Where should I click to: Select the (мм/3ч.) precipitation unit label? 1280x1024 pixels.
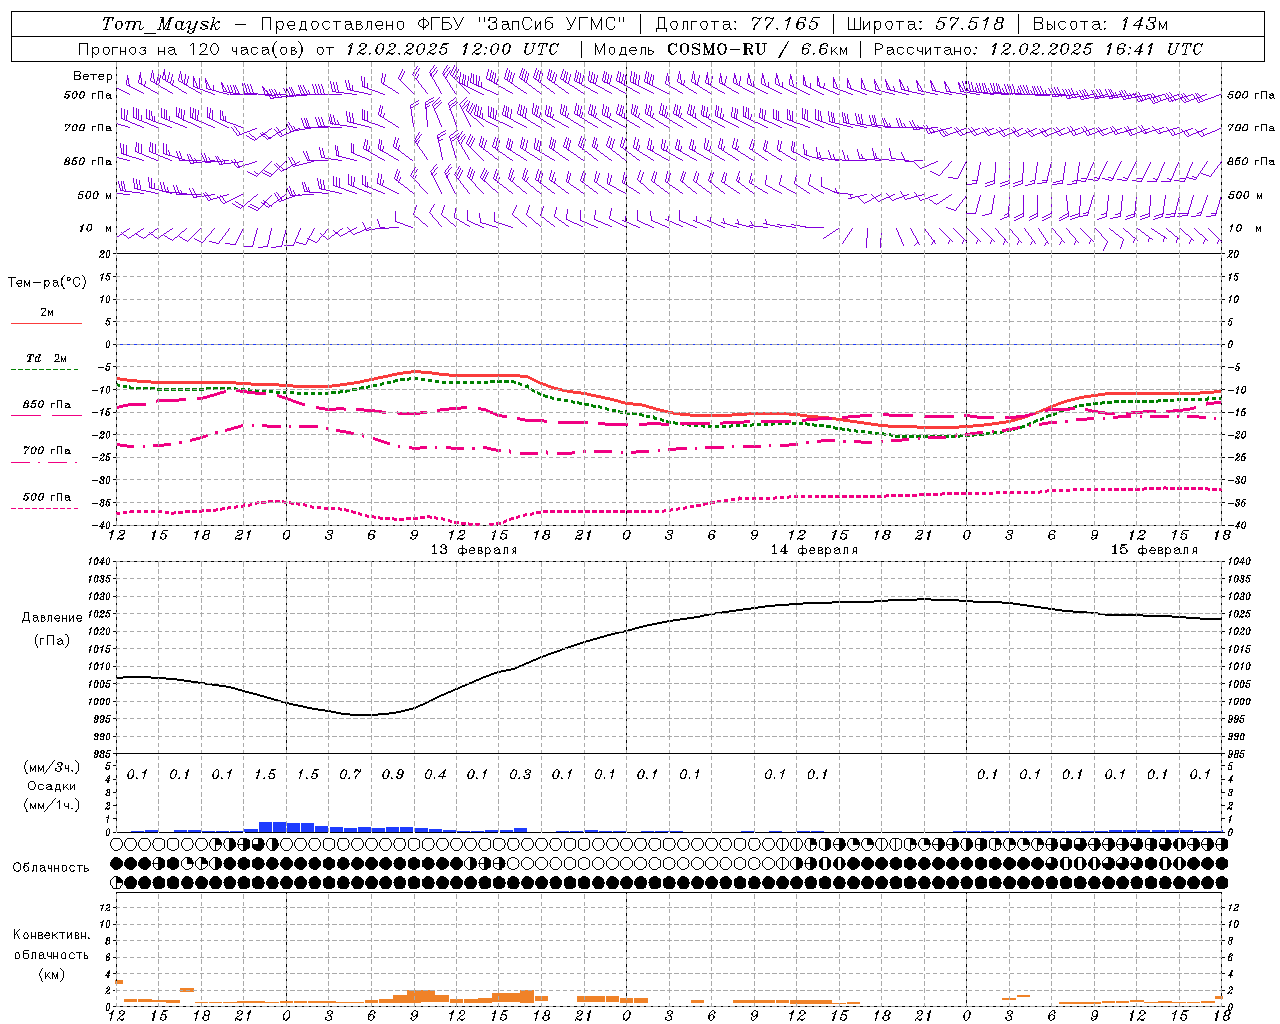[x=52, y=767]
